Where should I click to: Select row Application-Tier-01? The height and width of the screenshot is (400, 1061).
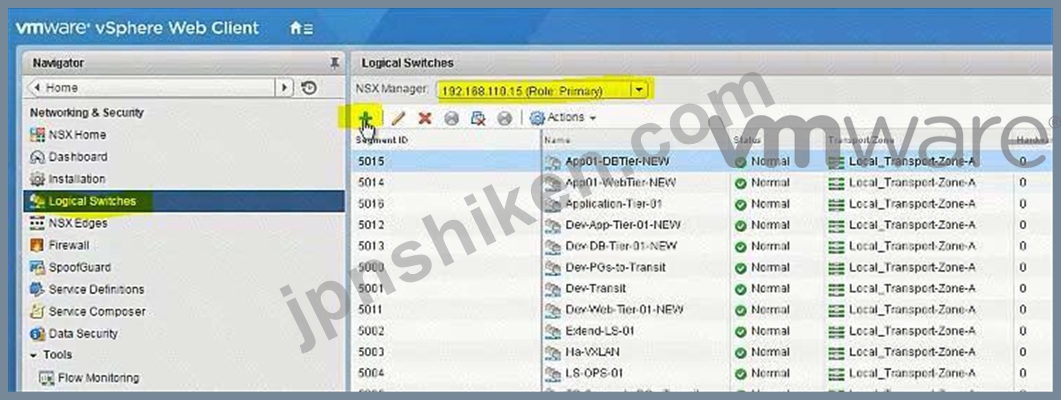click(x=701, y=204)
